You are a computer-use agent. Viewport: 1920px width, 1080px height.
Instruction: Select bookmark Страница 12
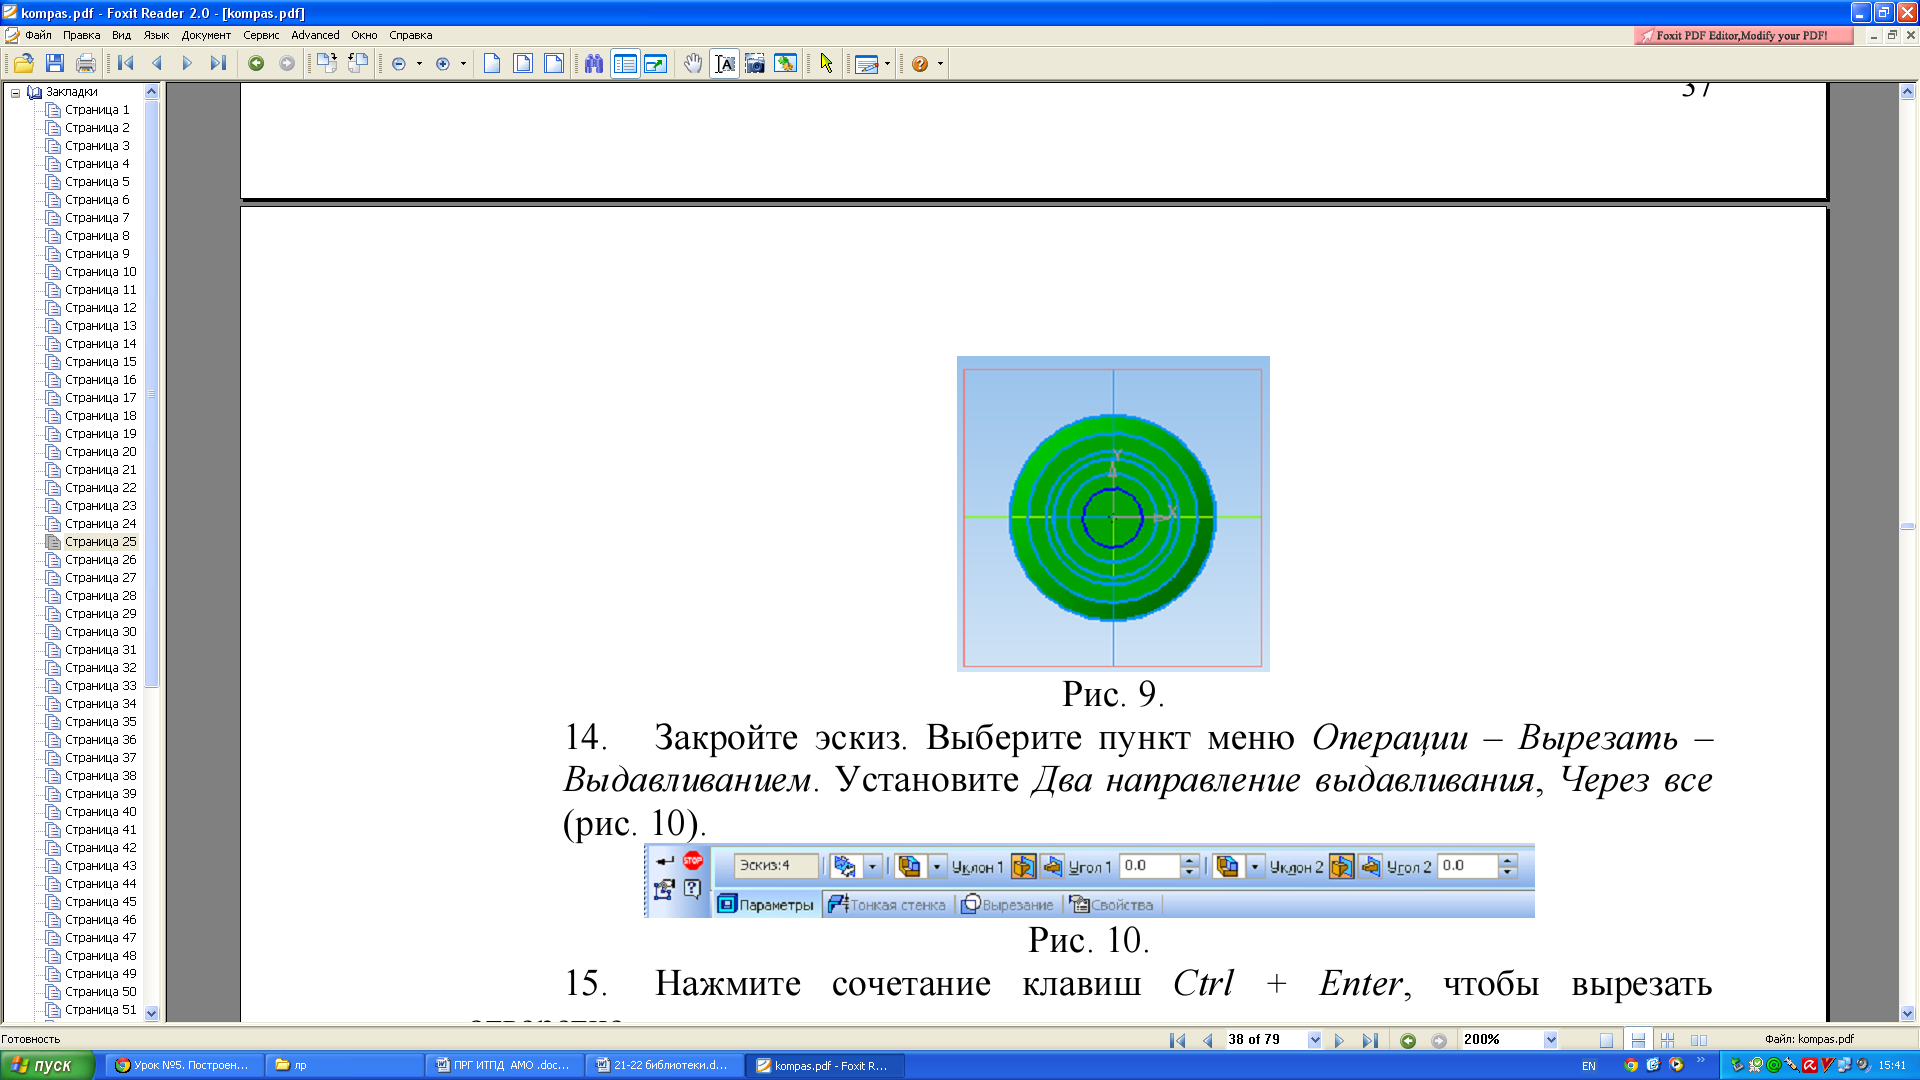pyautogui.click(x=100, y=308)
